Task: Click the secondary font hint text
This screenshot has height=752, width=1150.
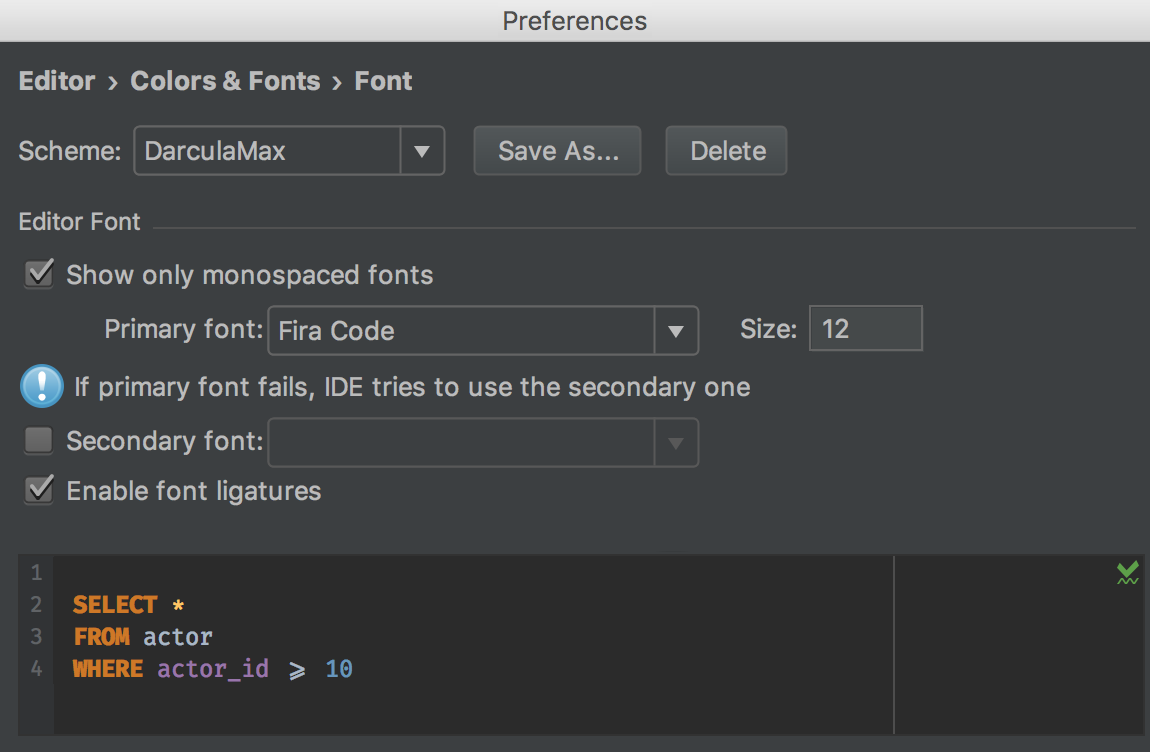Action: pos(412,387)
